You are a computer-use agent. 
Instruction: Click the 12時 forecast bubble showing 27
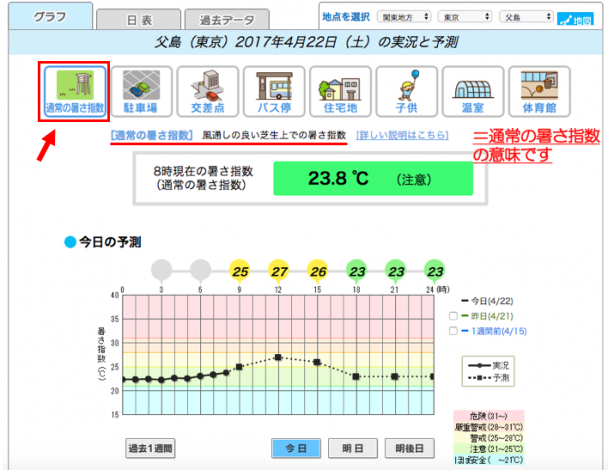tap(279, 271)
